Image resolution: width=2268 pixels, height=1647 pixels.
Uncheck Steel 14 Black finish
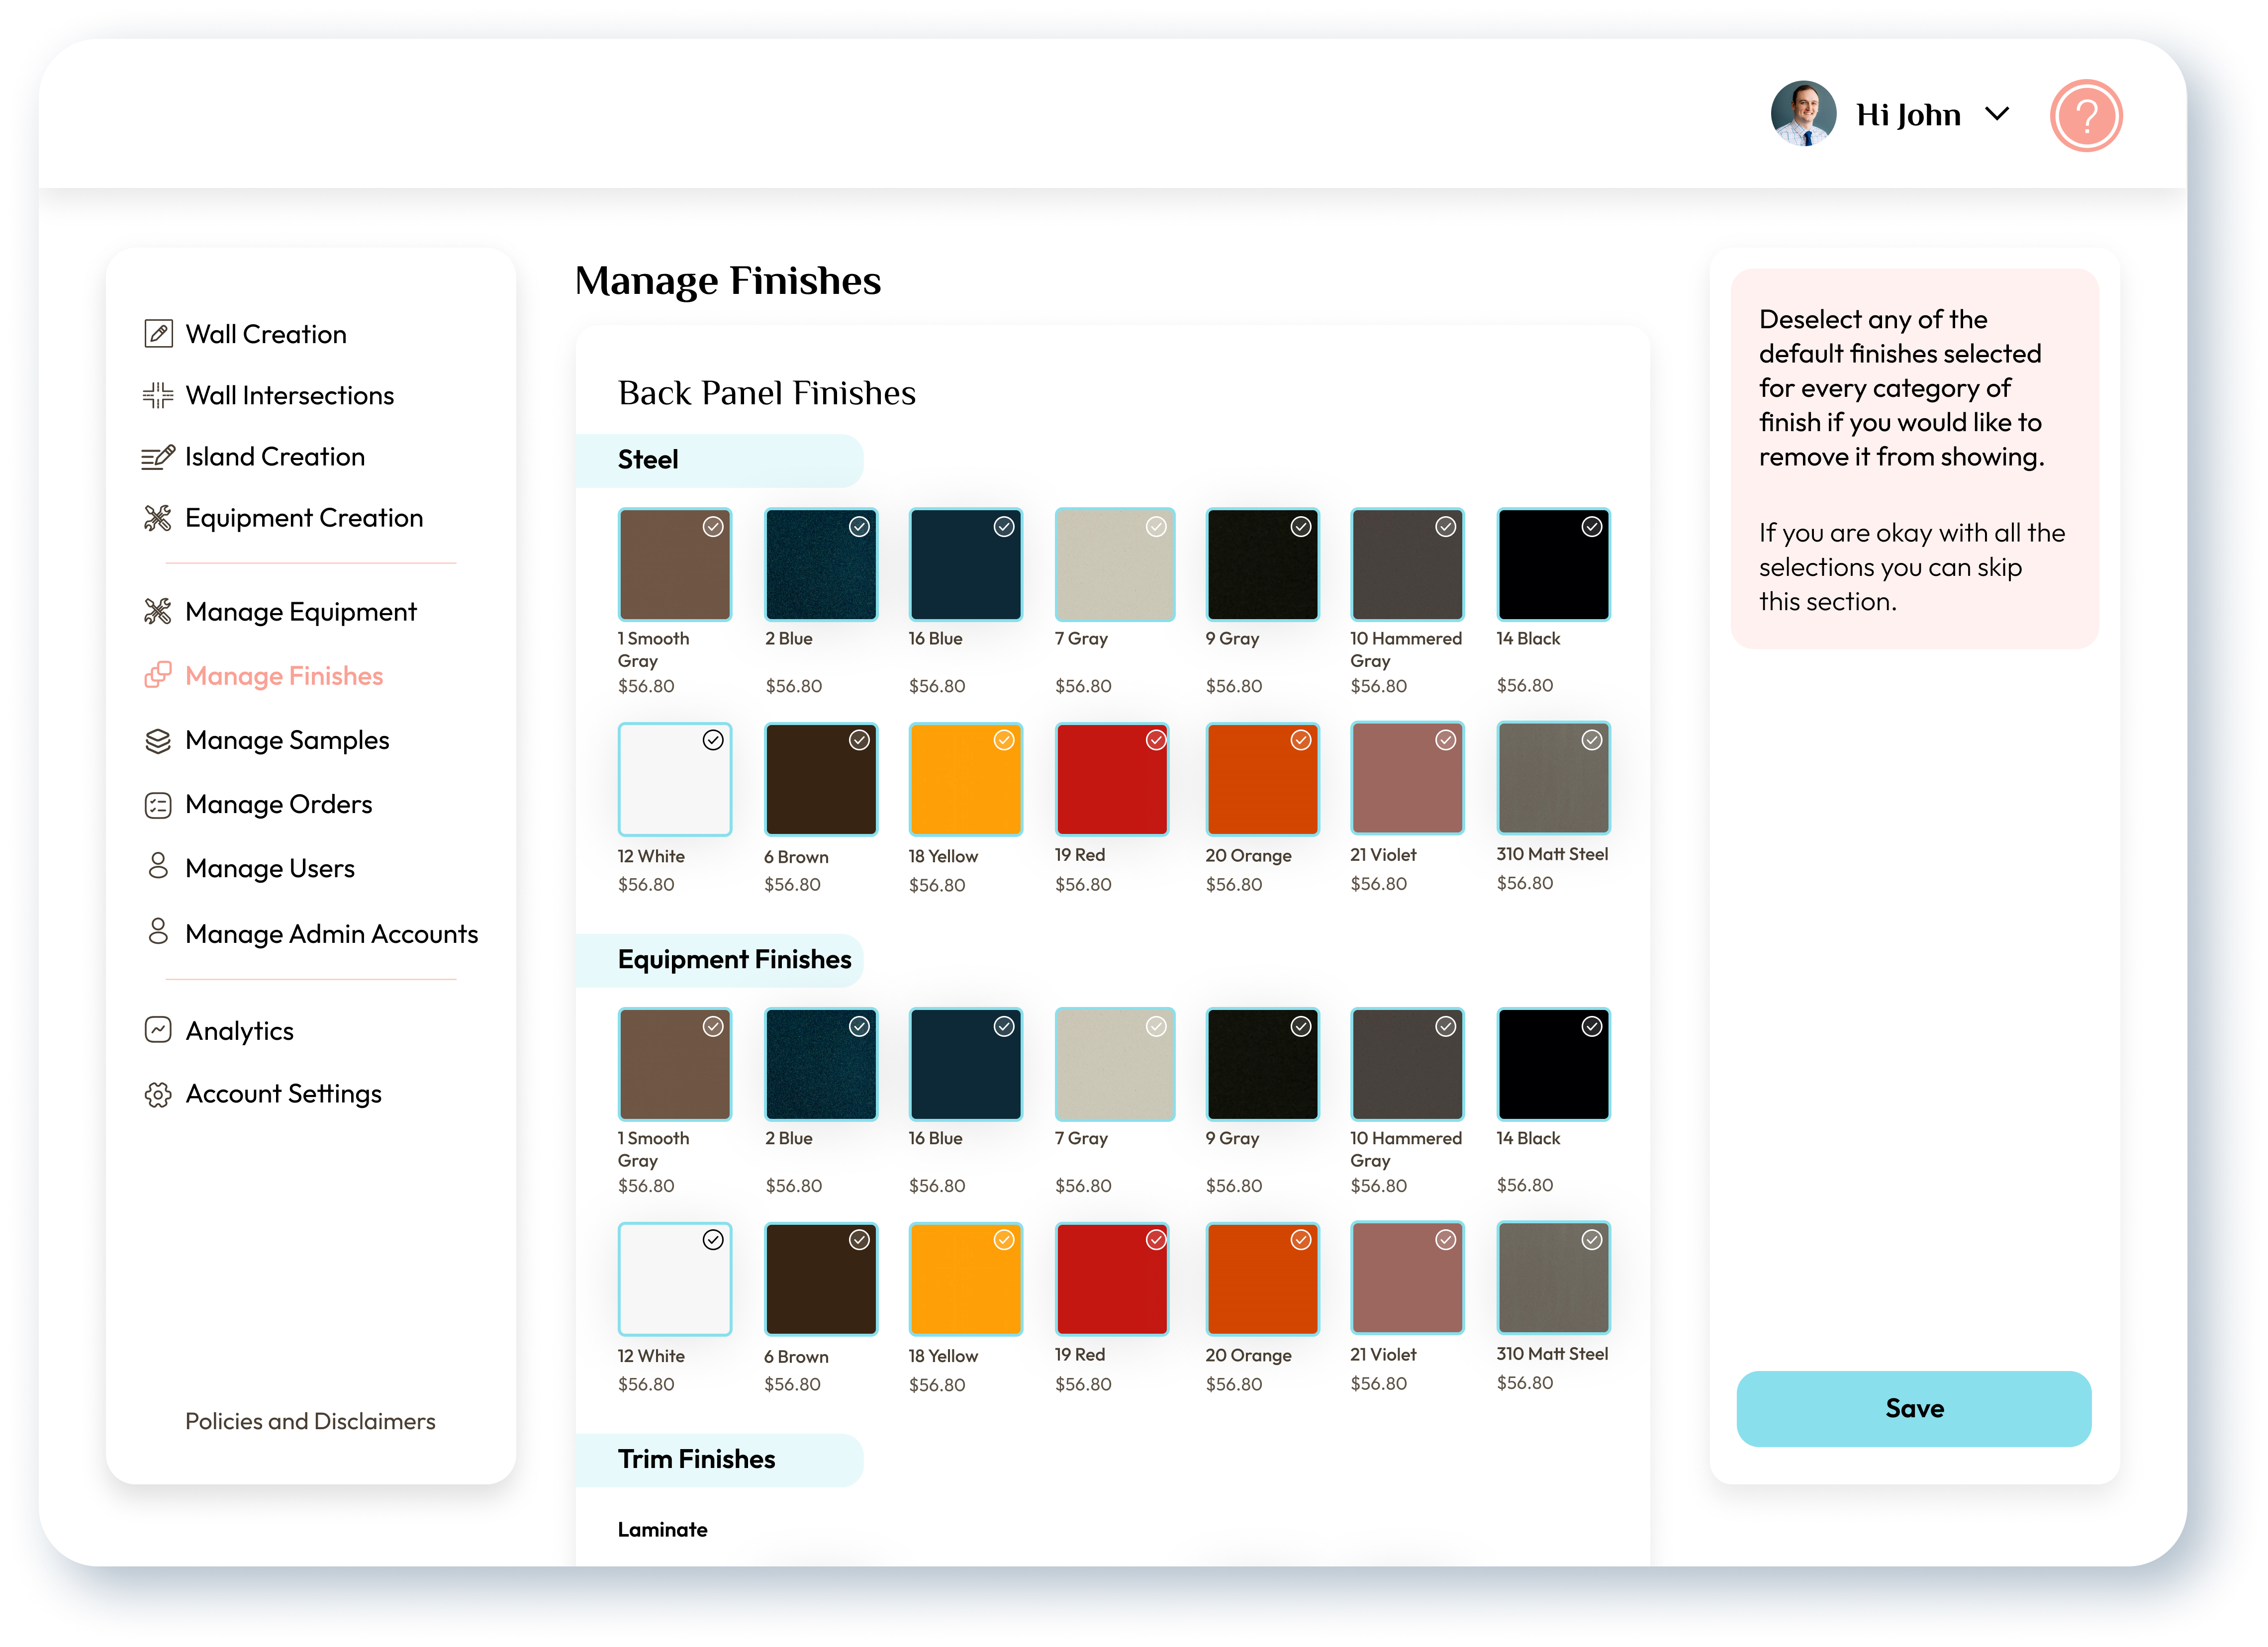[x=1592, y=526]
